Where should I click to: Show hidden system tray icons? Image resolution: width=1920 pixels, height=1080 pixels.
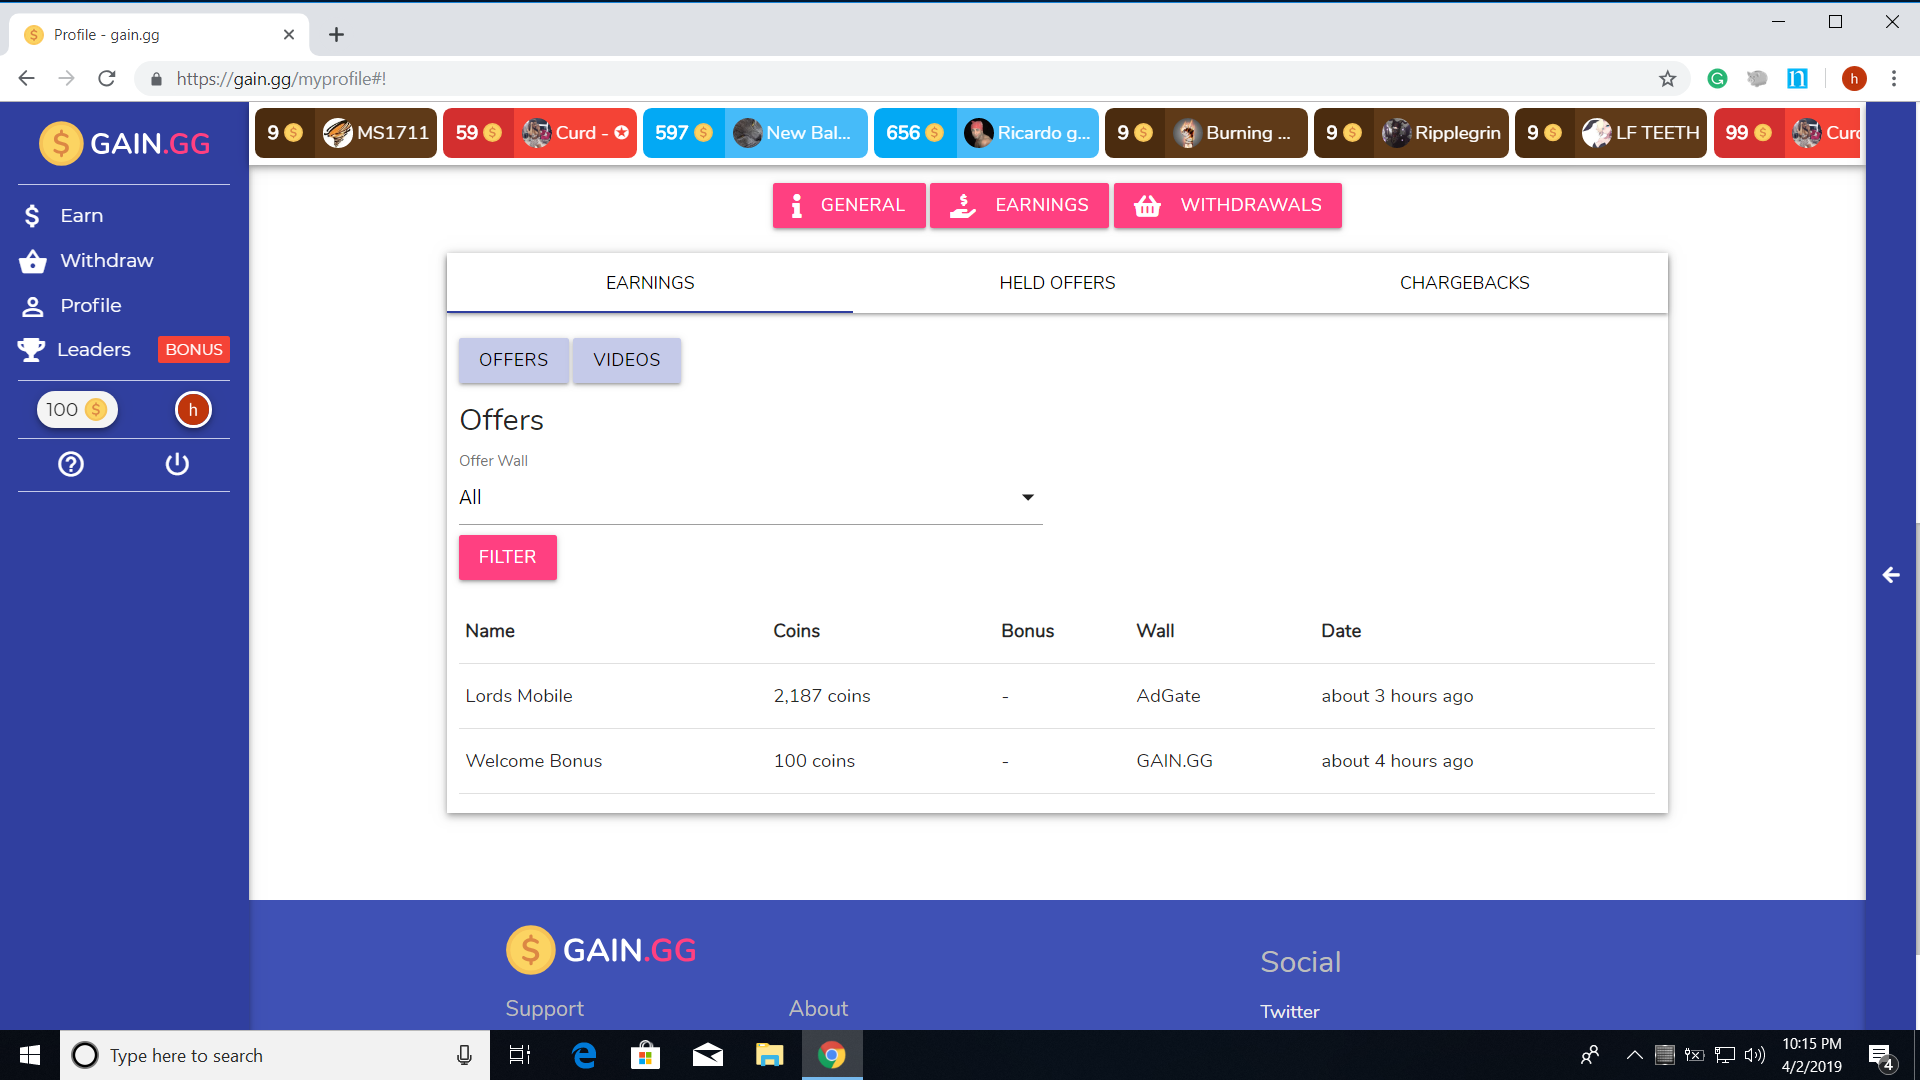coord(1634,1055)
